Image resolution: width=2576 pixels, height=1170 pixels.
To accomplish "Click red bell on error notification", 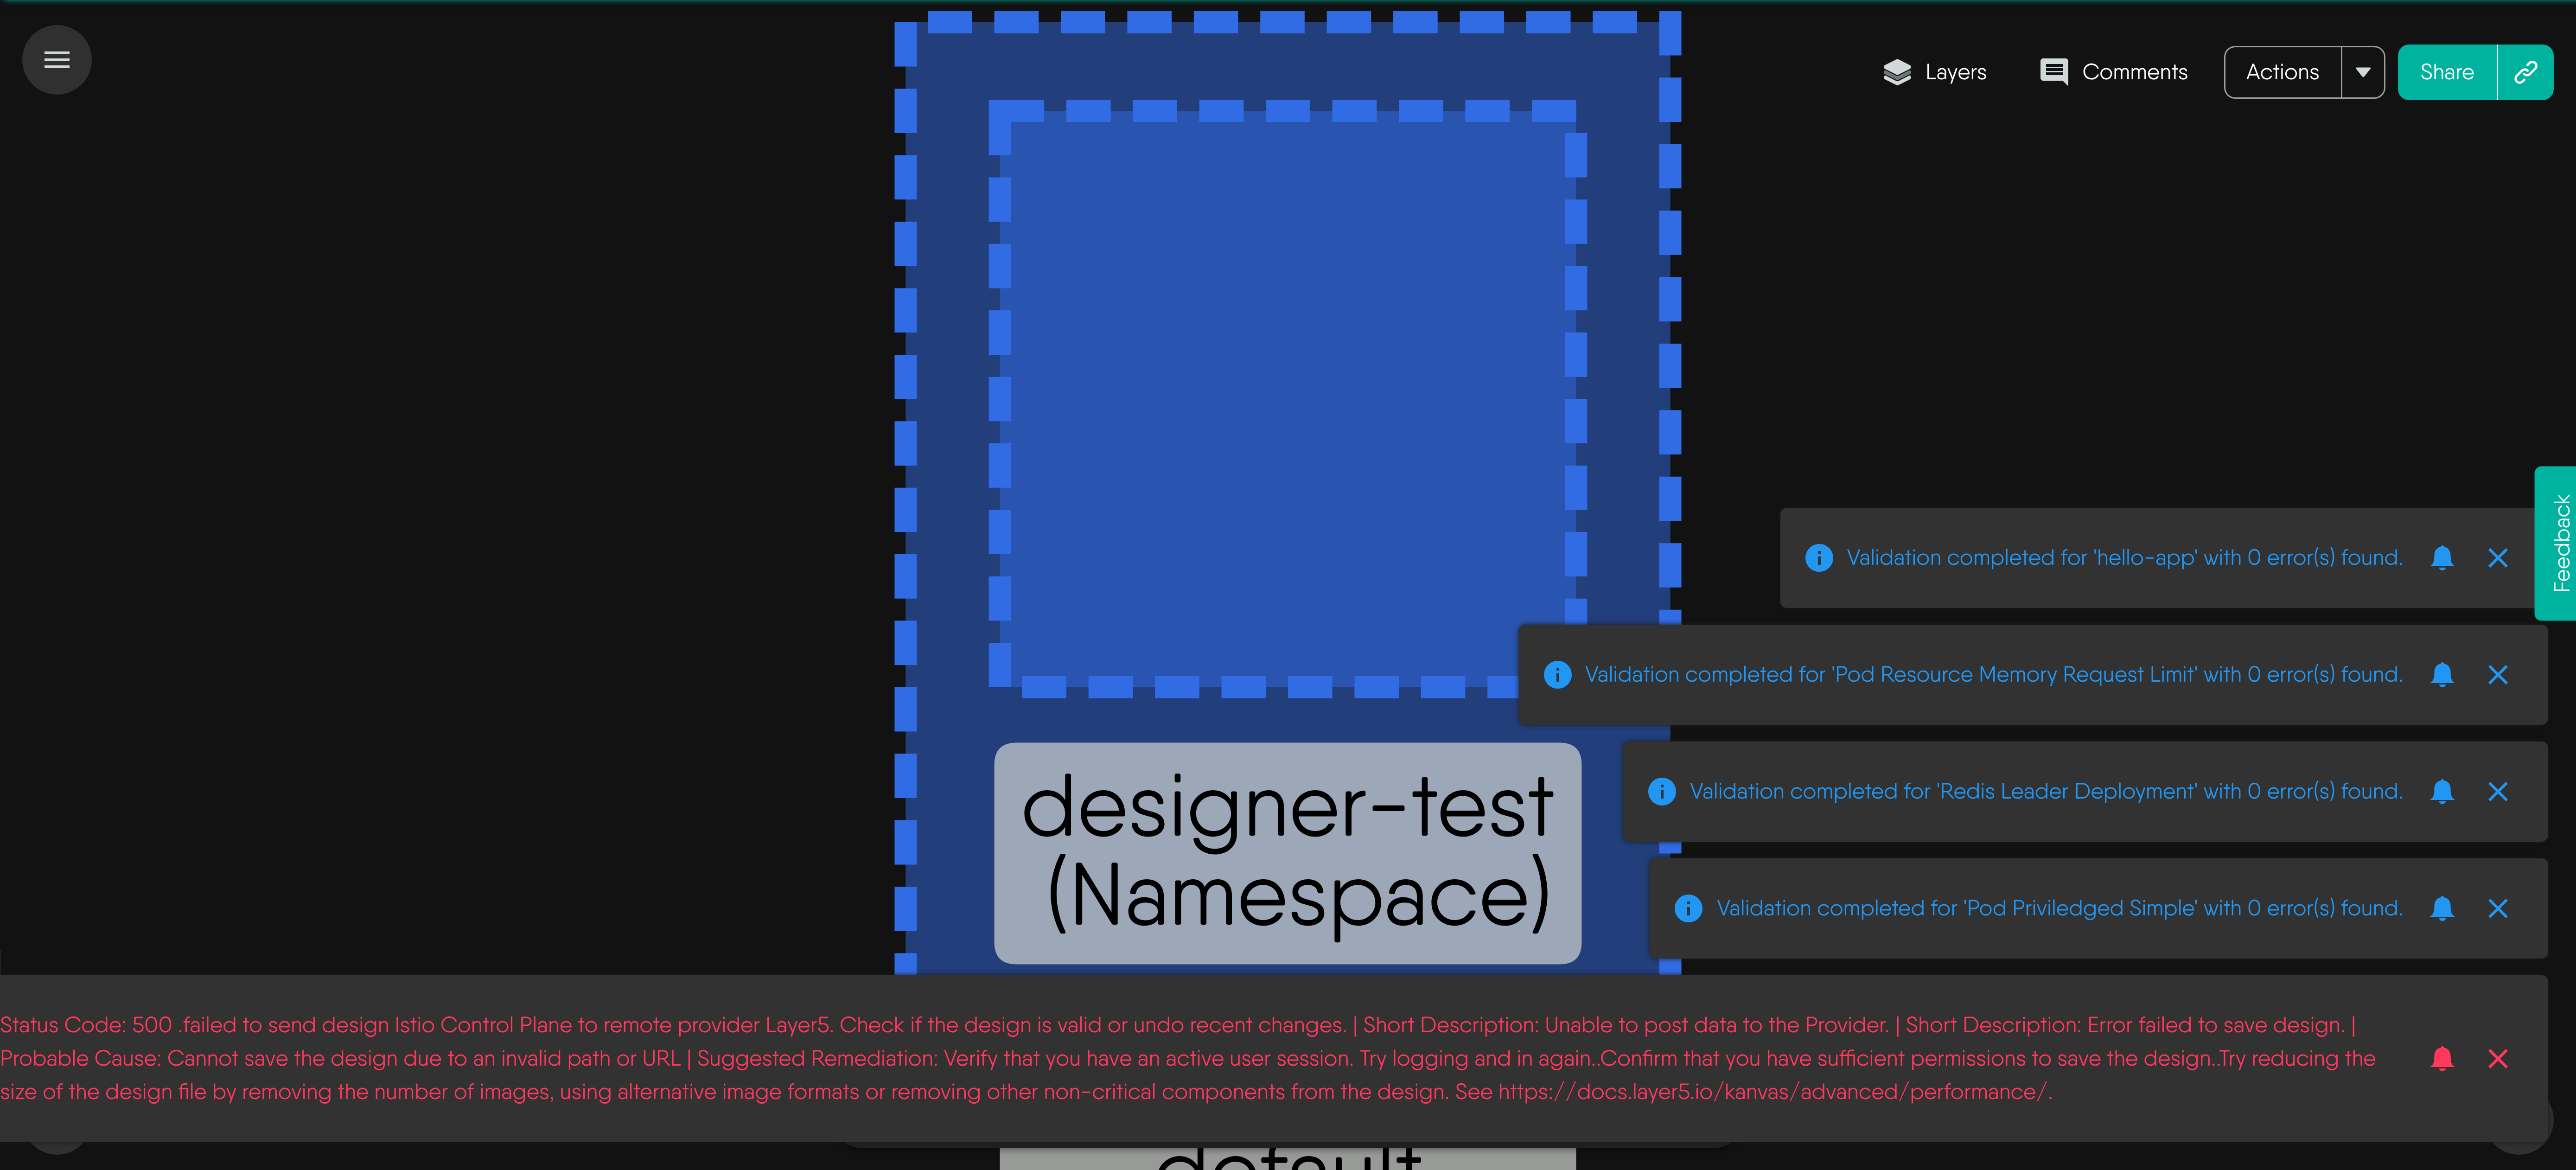I will coord(2441,1059).
